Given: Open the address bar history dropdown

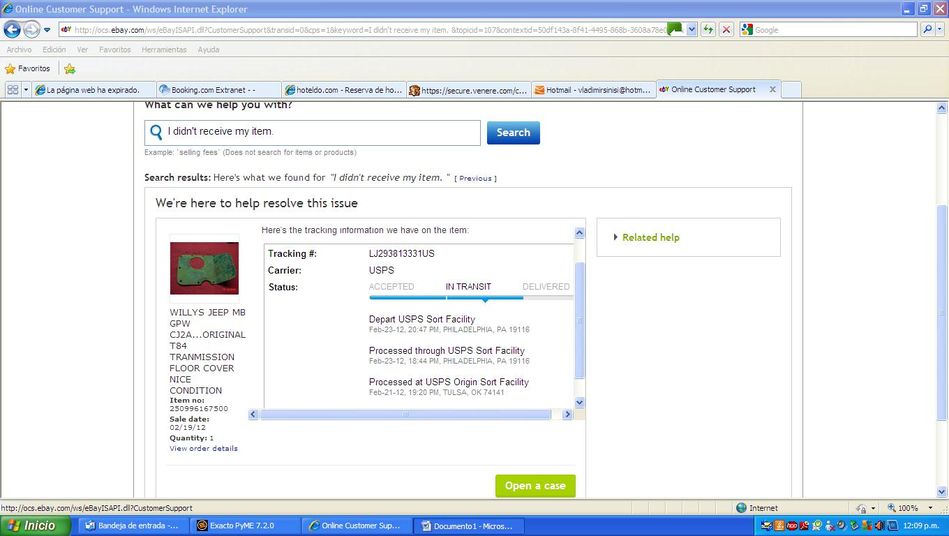Looking at the screenshot, I should (692, 30).
